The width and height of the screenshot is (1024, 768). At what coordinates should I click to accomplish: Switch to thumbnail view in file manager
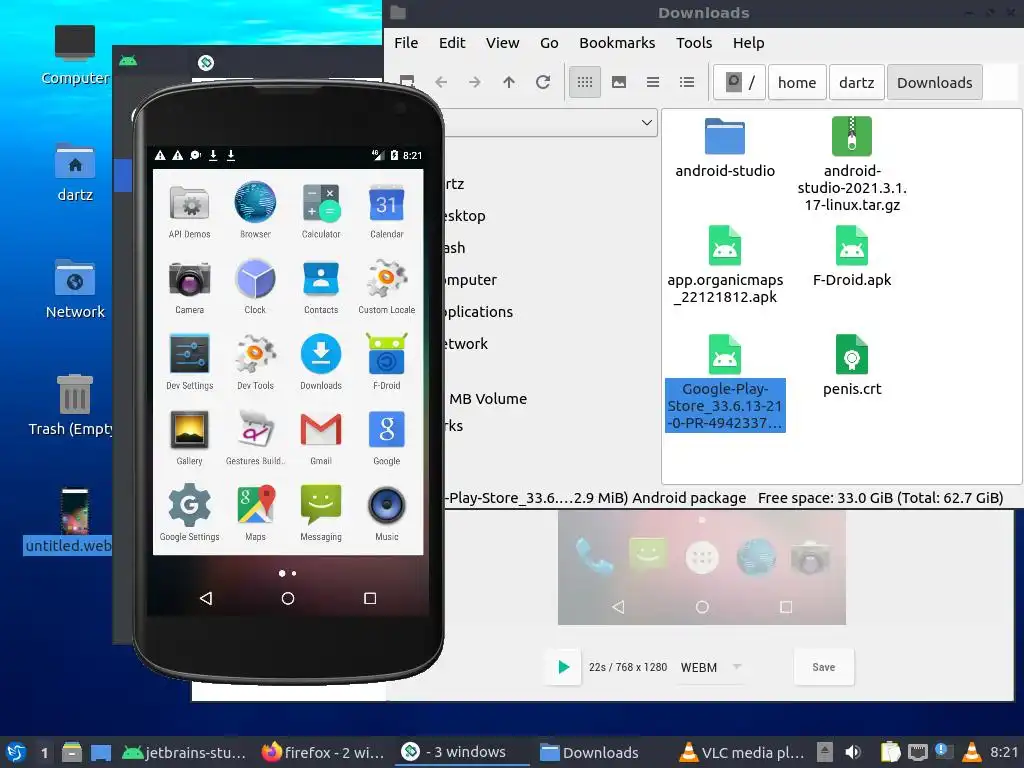click(619, 82)
